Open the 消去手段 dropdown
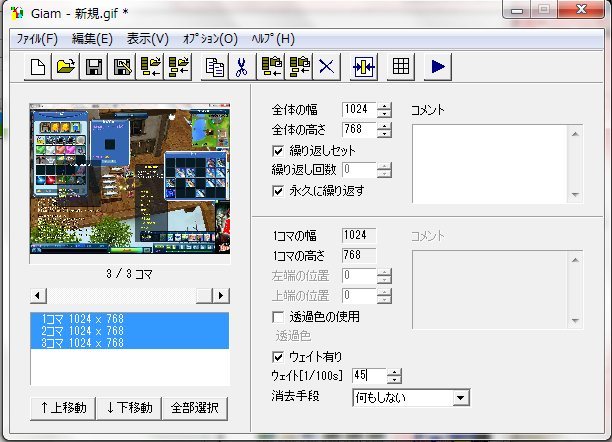This screenshot has height=442, width=612. tap(461, 398)
